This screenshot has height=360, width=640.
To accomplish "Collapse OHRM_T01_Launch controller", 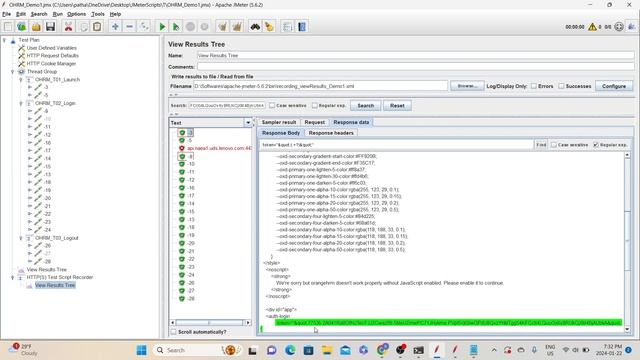I will coord(21,80).
